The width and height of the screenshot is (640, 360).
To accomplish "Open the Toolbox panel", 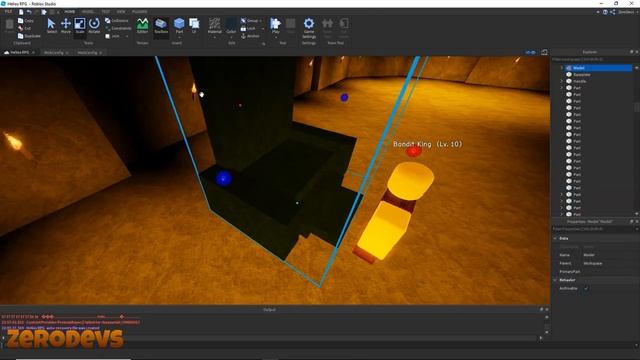I will pos(161,26).
